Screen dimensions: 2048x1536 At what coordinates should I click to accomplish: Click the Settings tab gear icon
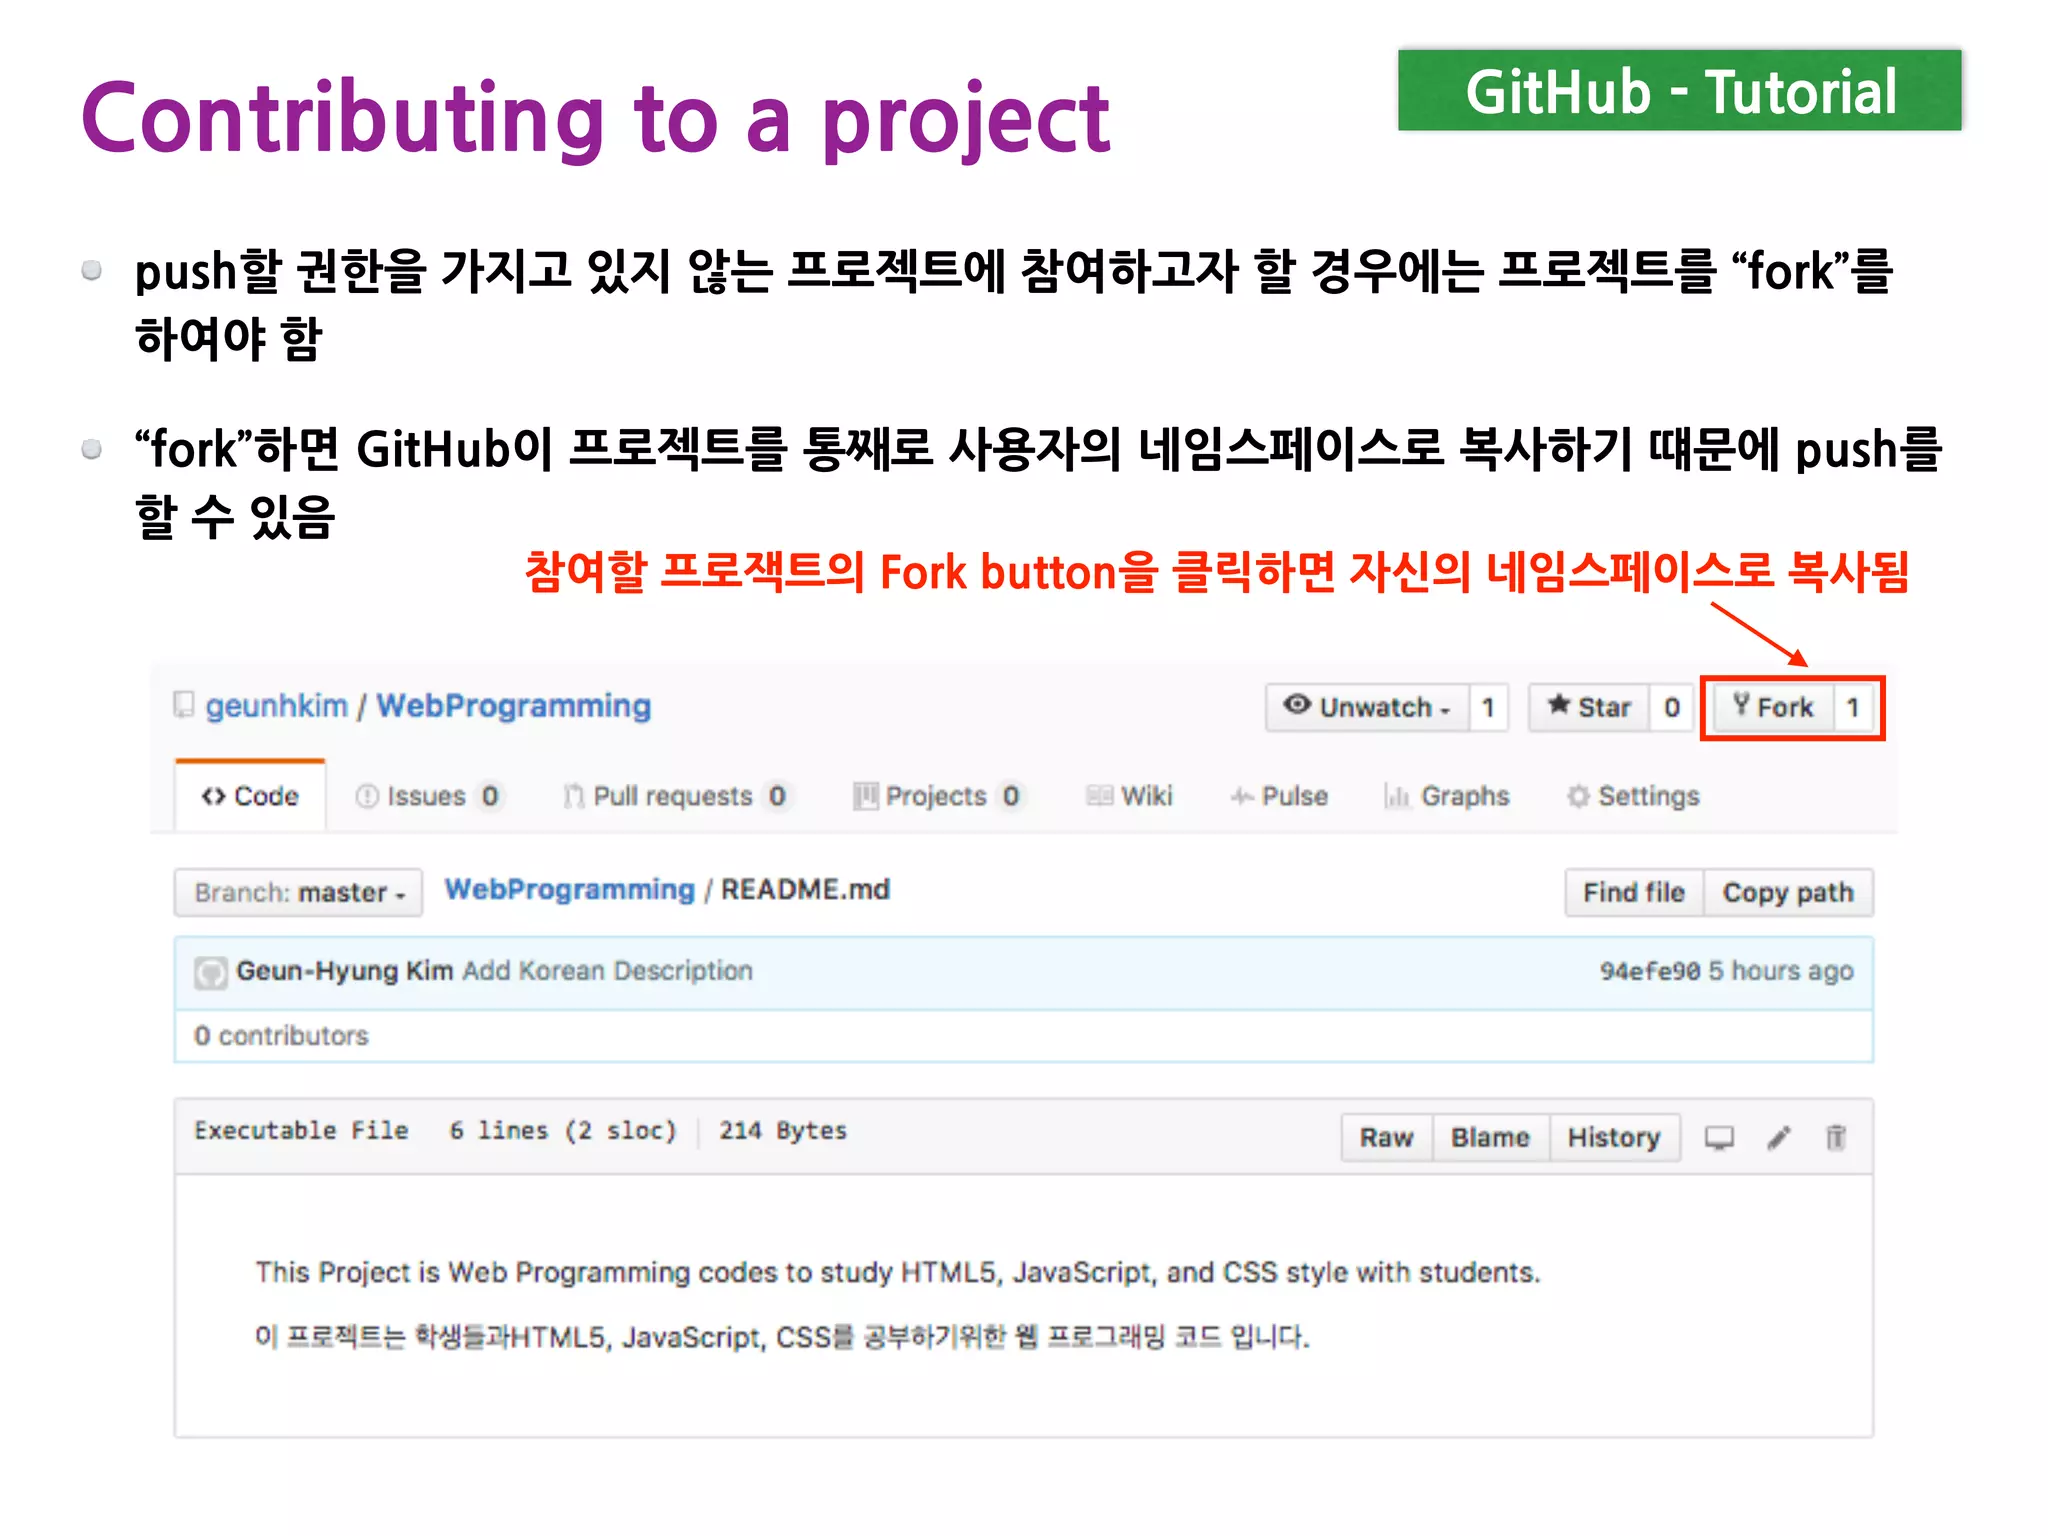click(1579, 796)
